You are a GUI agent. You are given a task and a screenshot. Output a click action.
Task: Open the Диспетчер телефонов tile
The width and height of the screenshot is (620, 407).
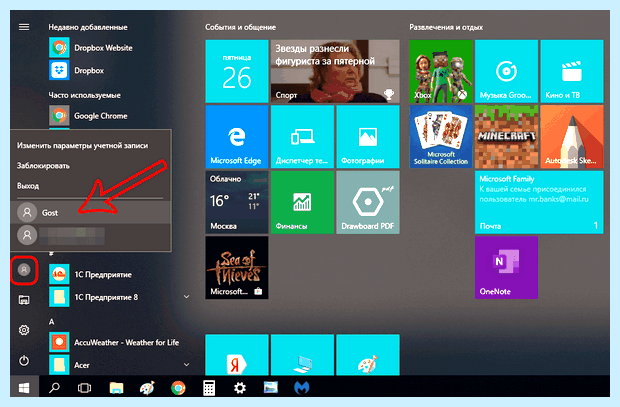tap(302, 136)
